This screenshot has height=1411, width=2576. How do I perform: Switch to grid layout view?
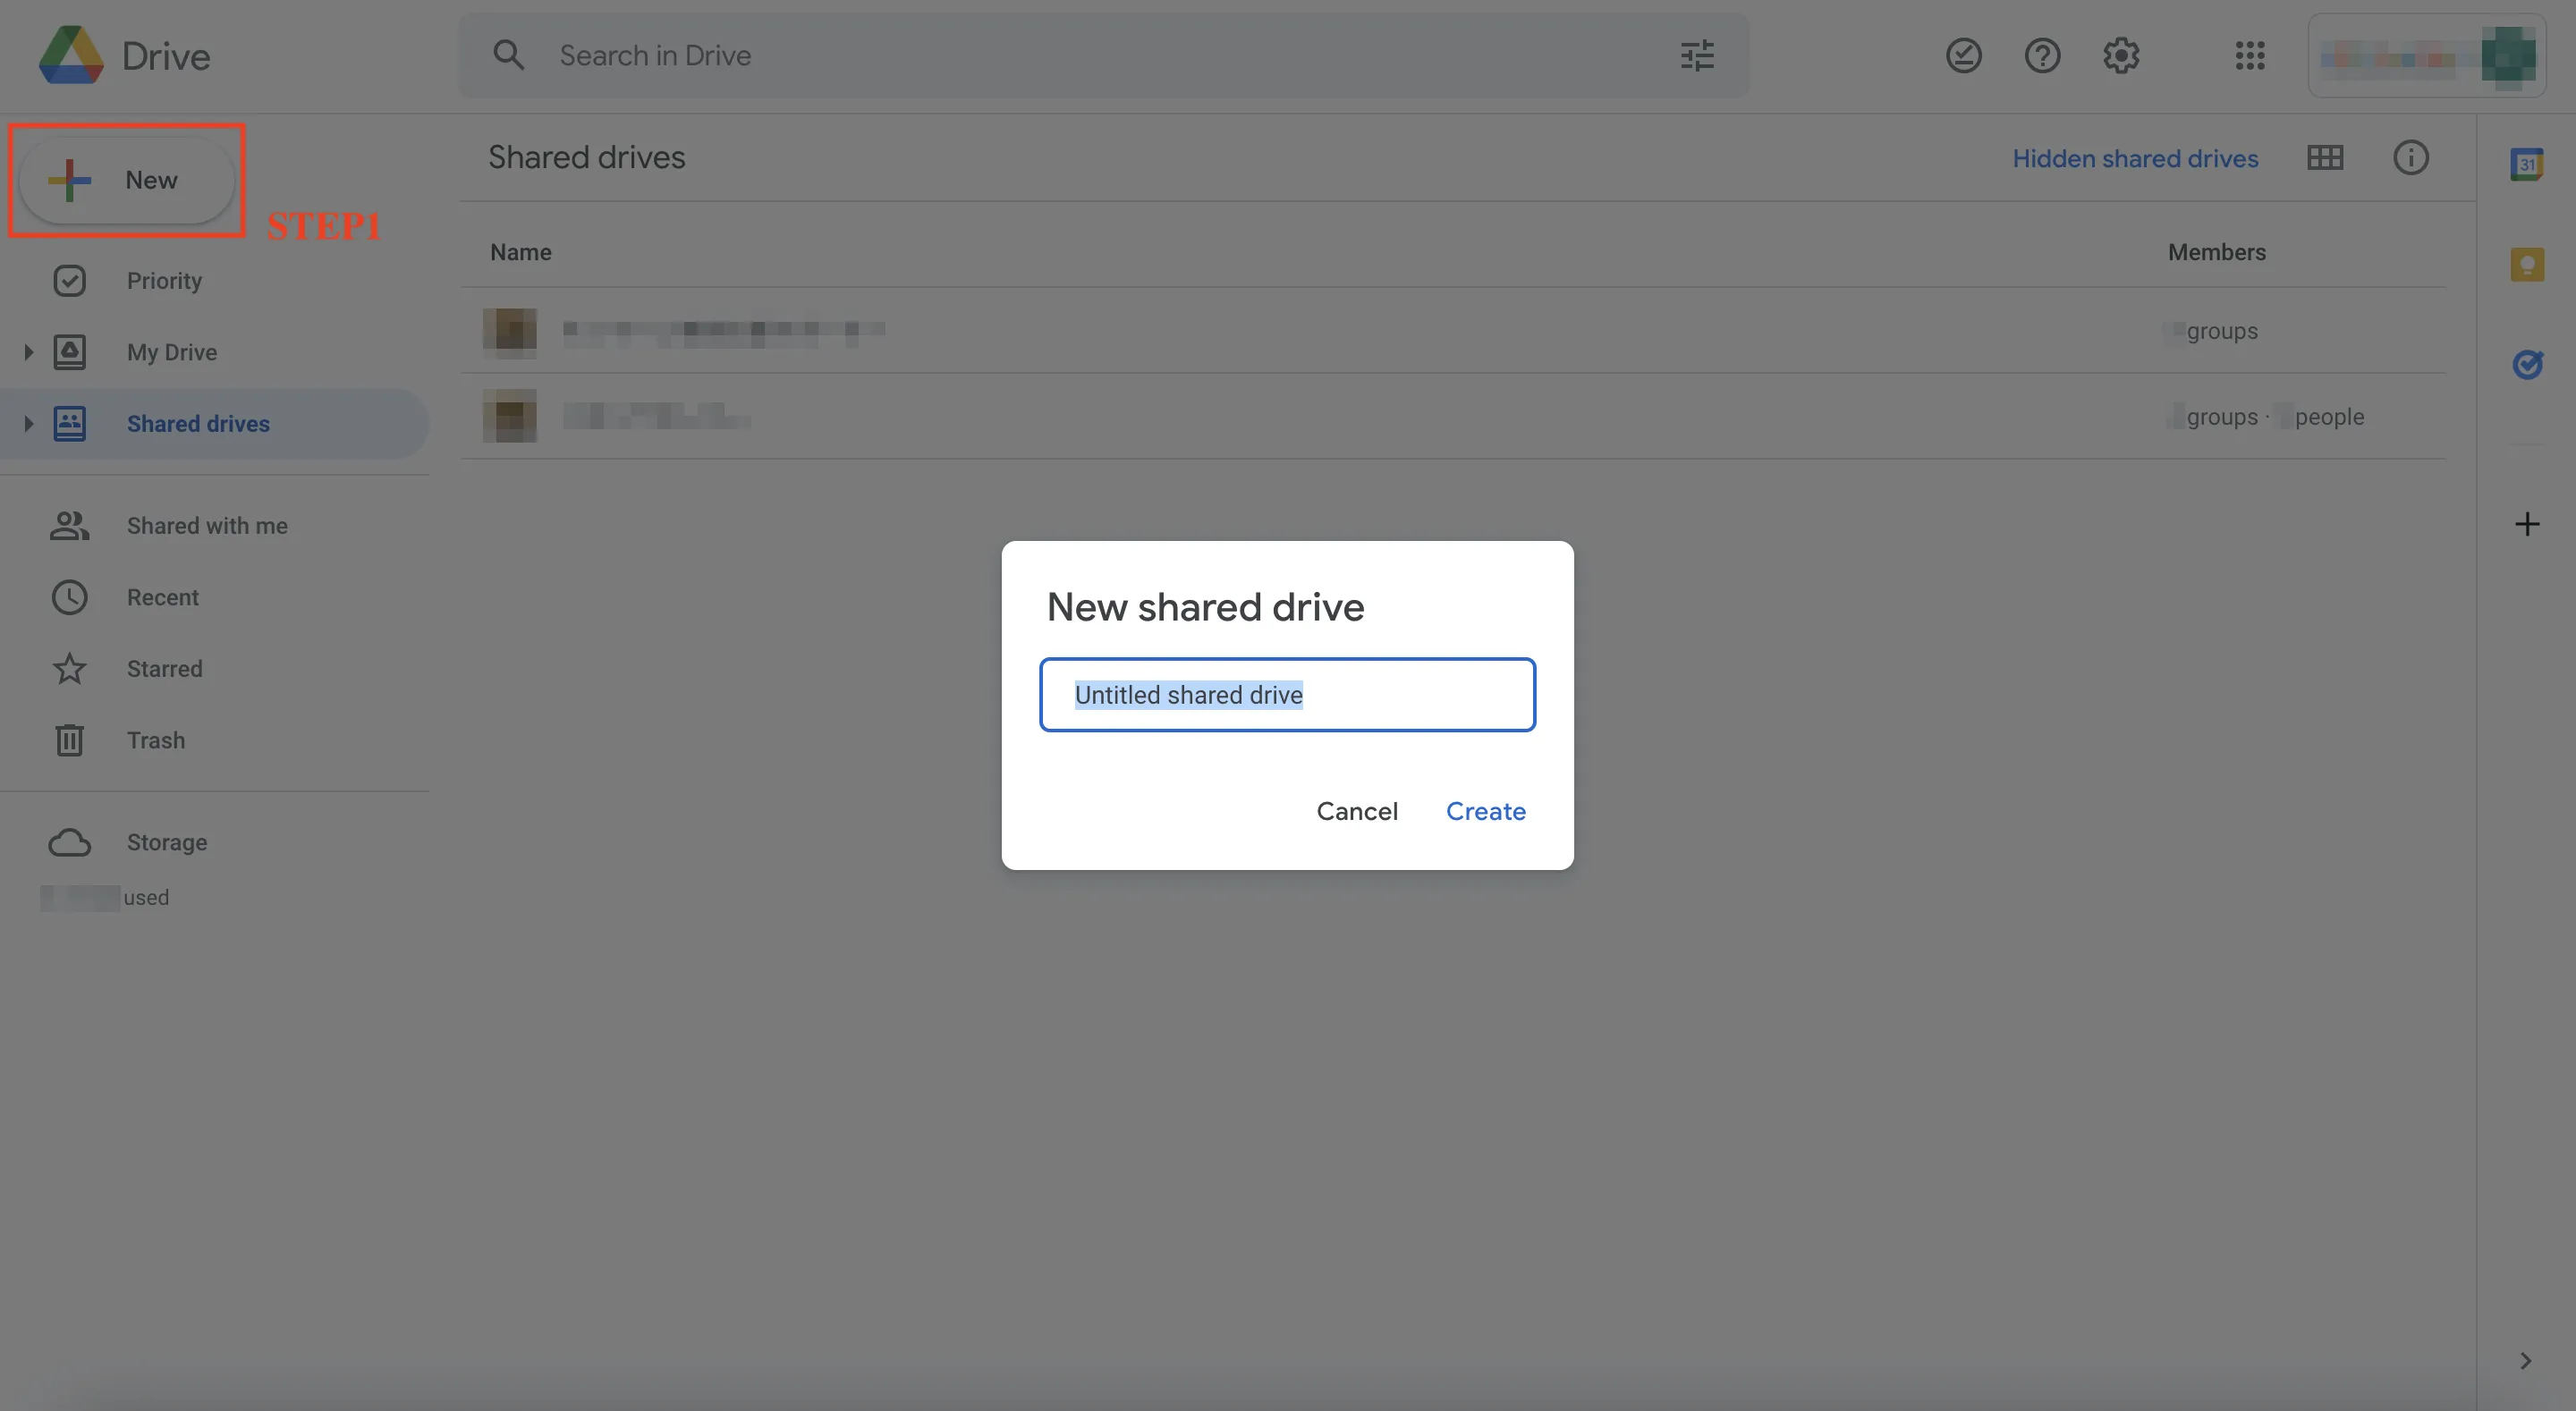[2324, 158]
